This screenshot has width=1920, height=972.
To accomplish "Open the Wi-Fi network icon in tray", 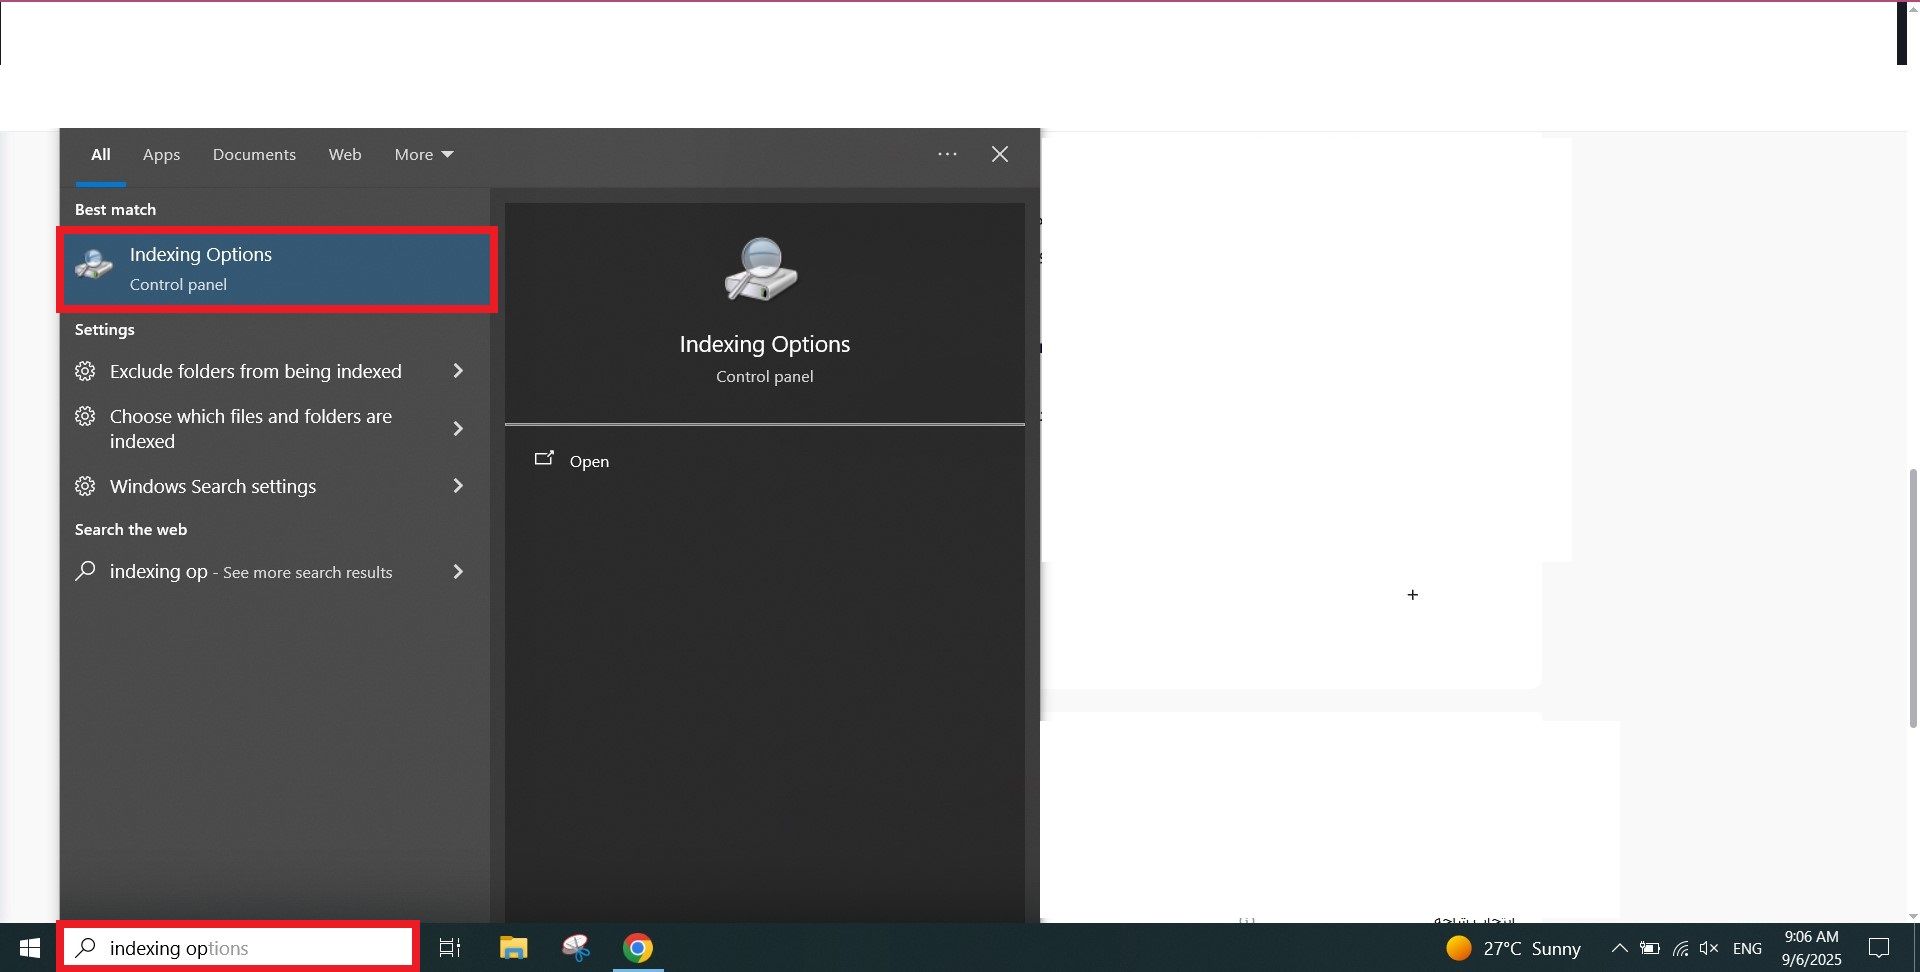I will pyautogui.click(x=1680, y=948).
